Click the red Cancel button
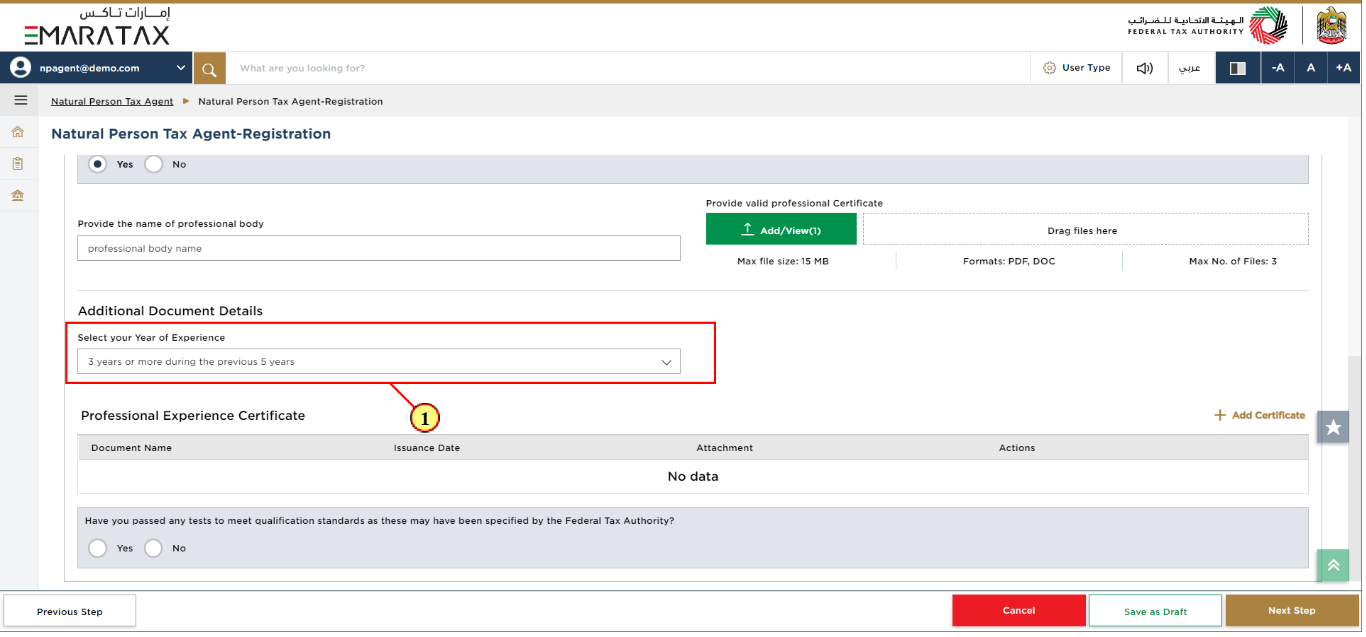Screen dimensions: 1366x637 [x=1019, y=611]
